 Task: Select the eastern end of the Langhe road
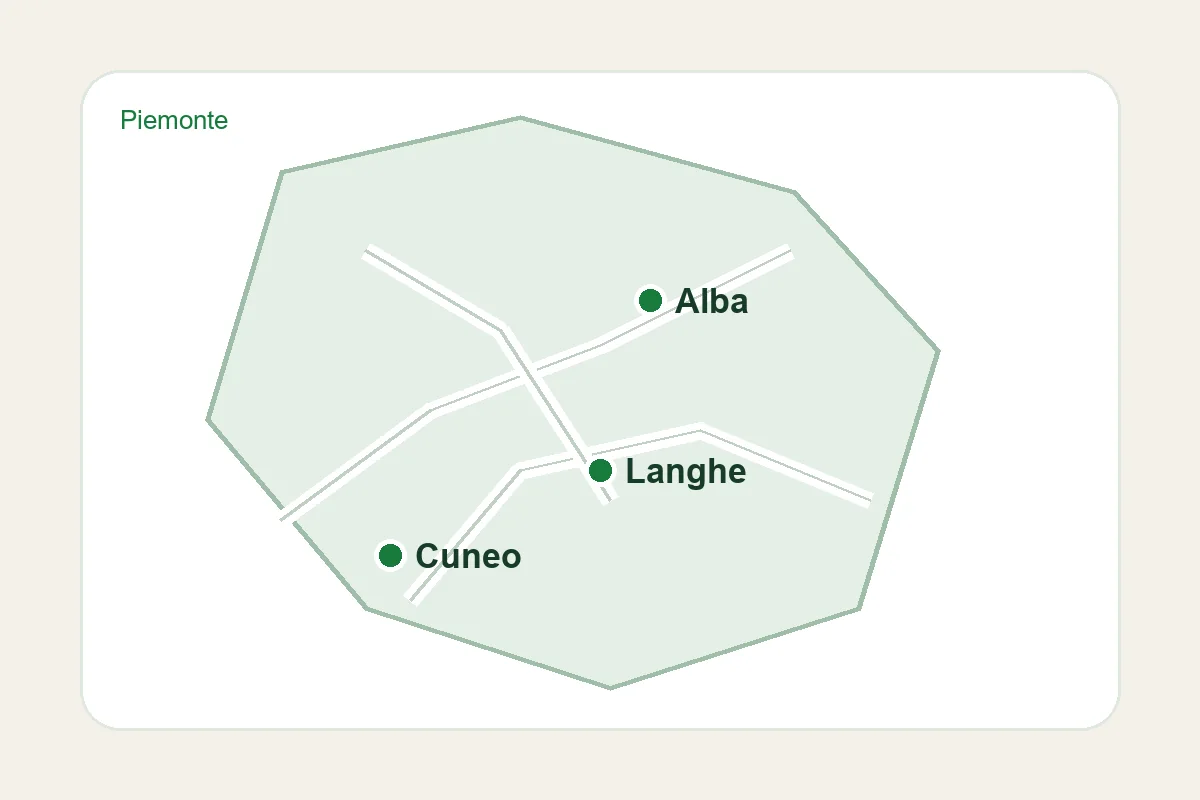click(x=870, y=500)
